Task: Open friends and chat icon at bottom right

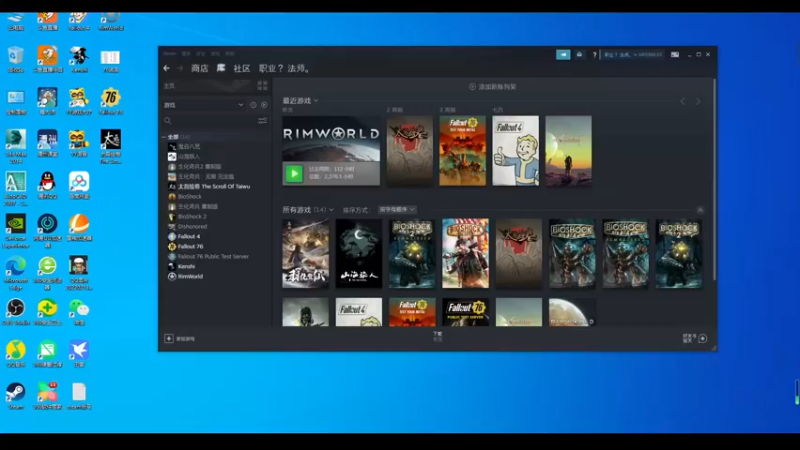Action: click(x=703, y=338)
